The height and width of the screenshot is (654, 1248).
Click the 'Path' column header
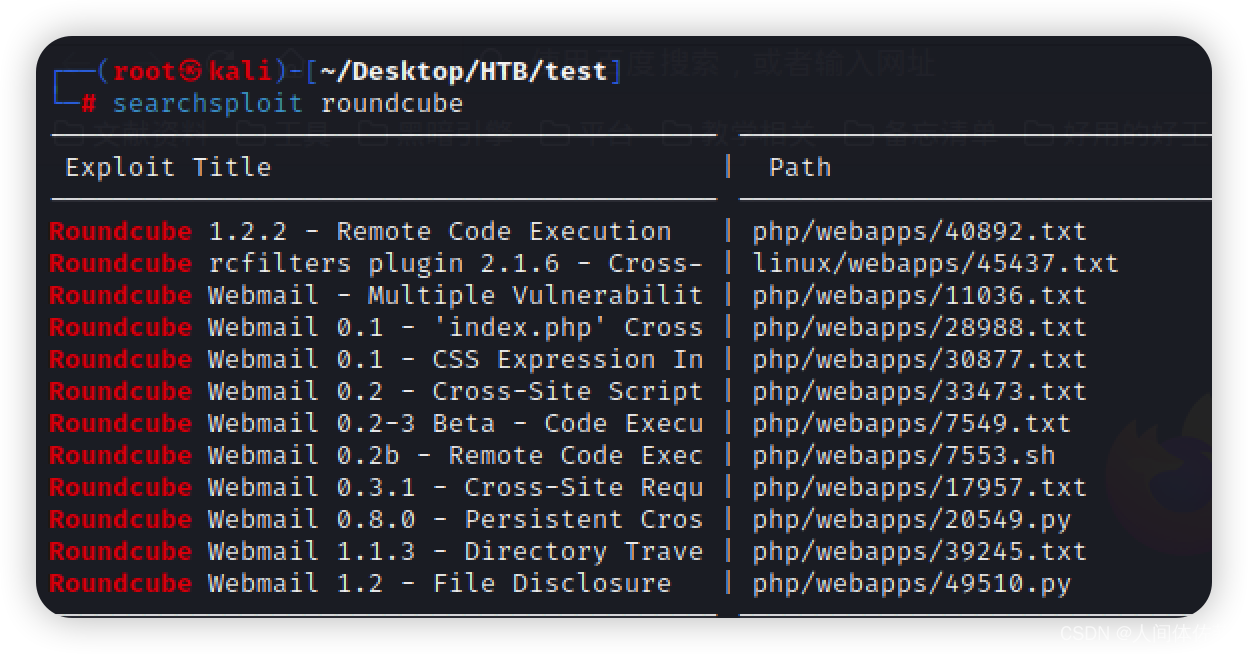800,167
